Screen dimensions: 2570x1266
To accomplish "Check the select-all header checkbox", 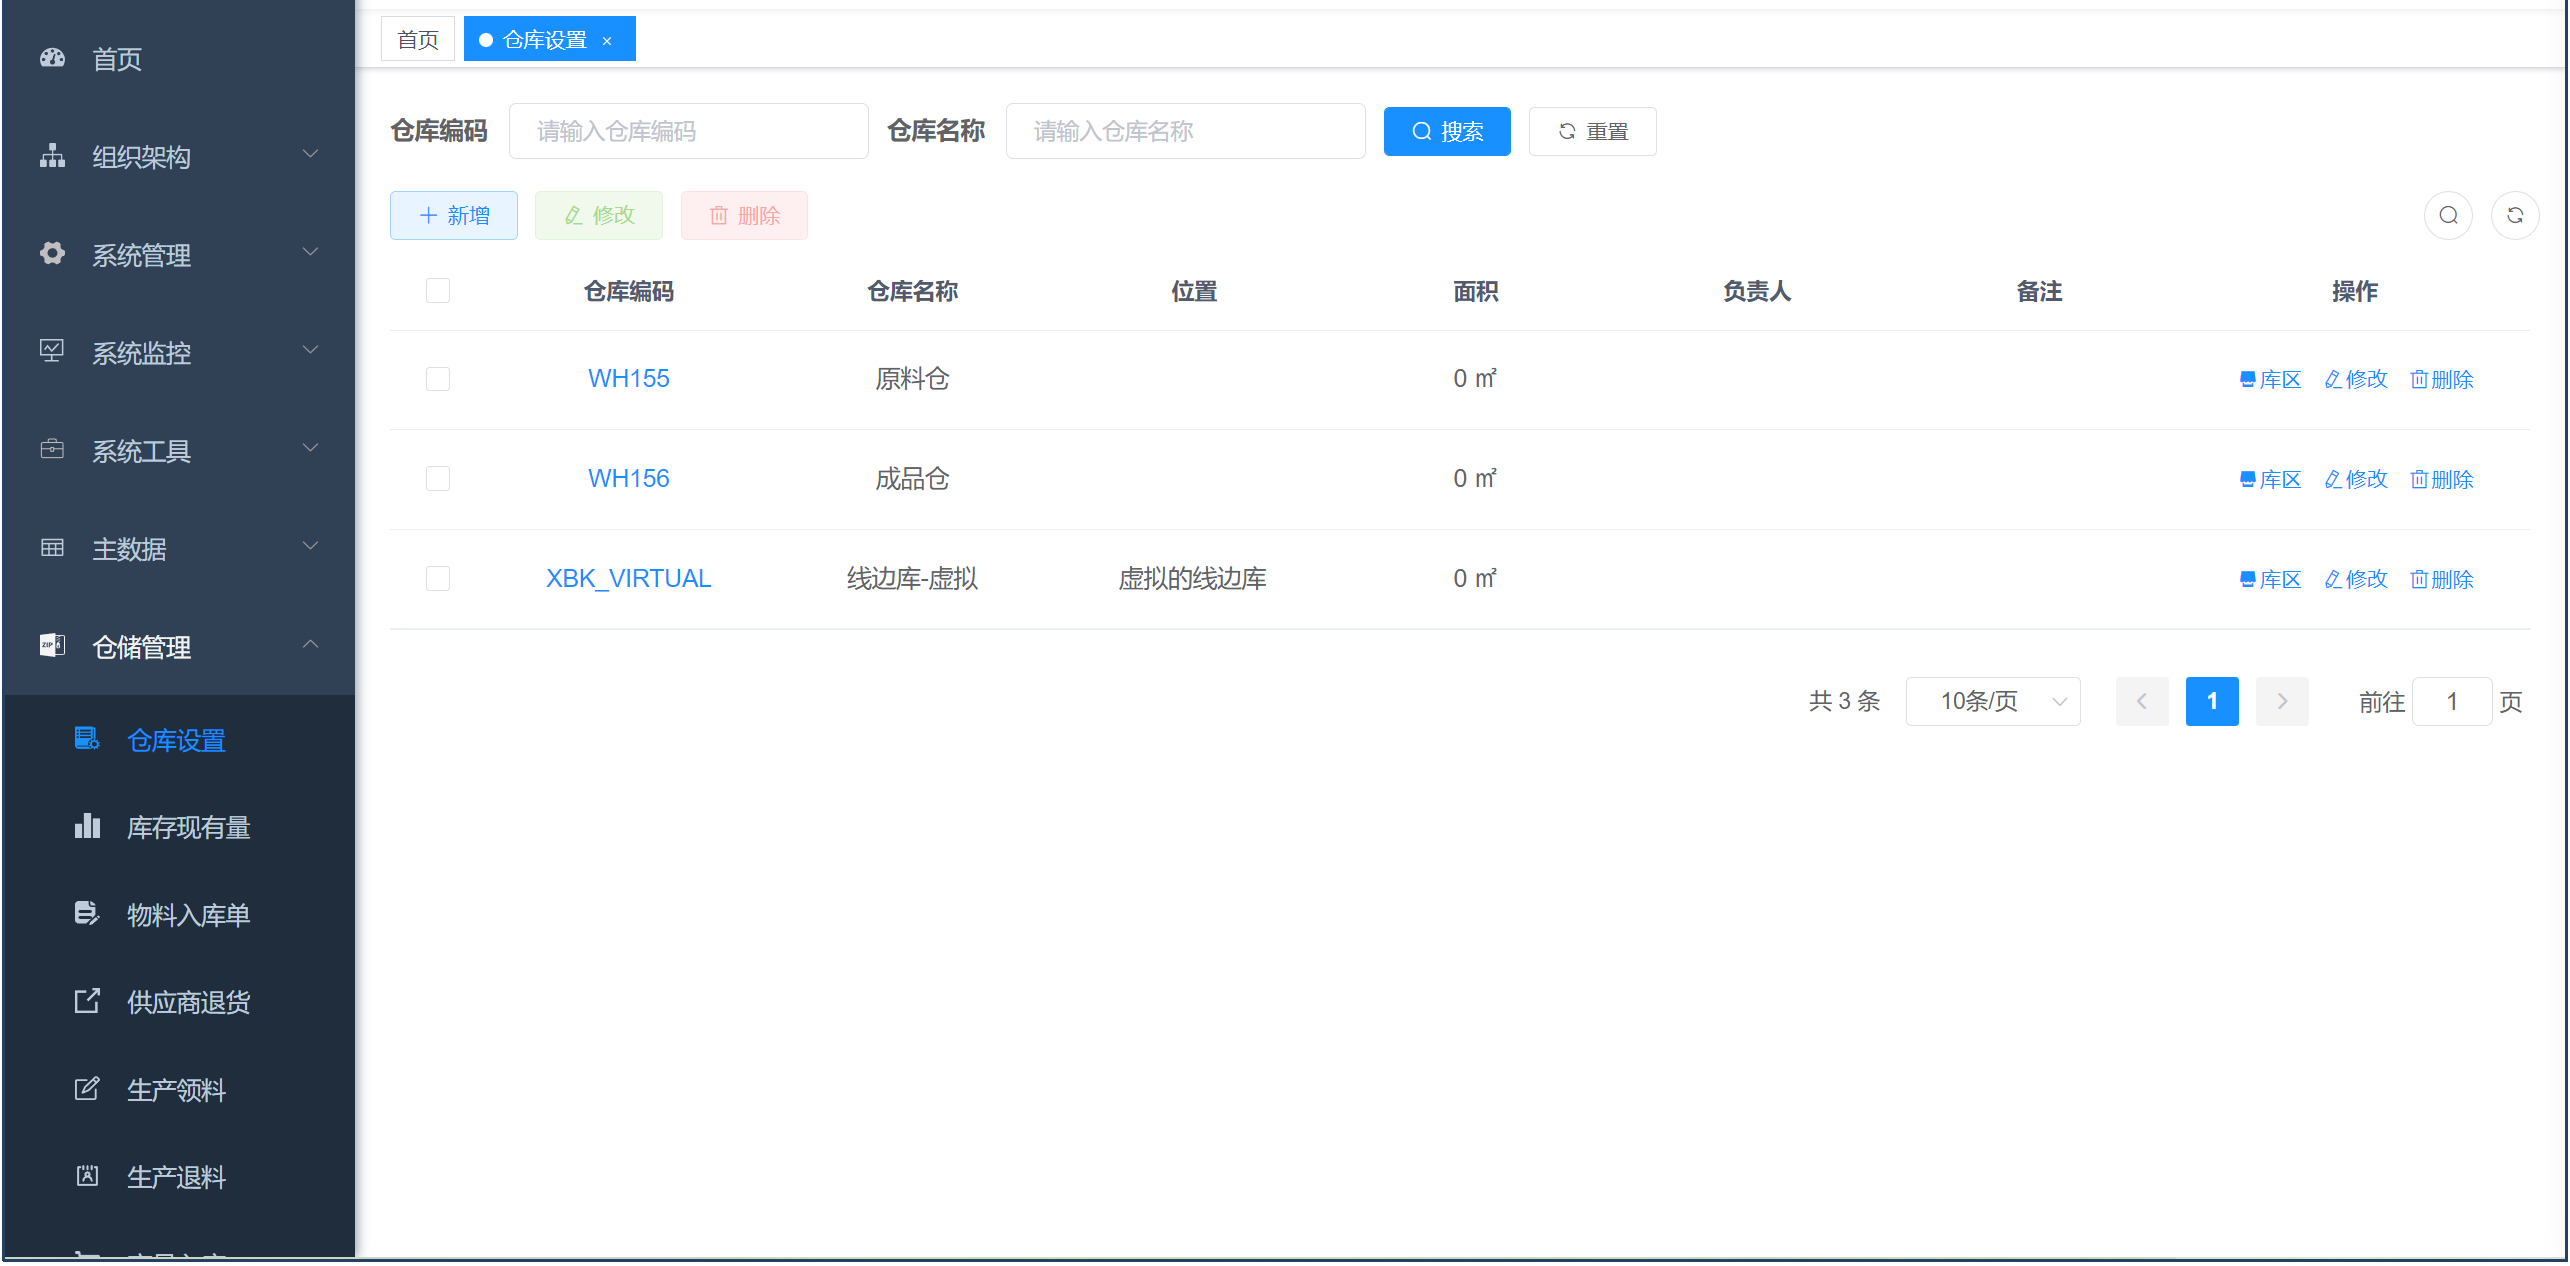I will click(x=438, y=290).
